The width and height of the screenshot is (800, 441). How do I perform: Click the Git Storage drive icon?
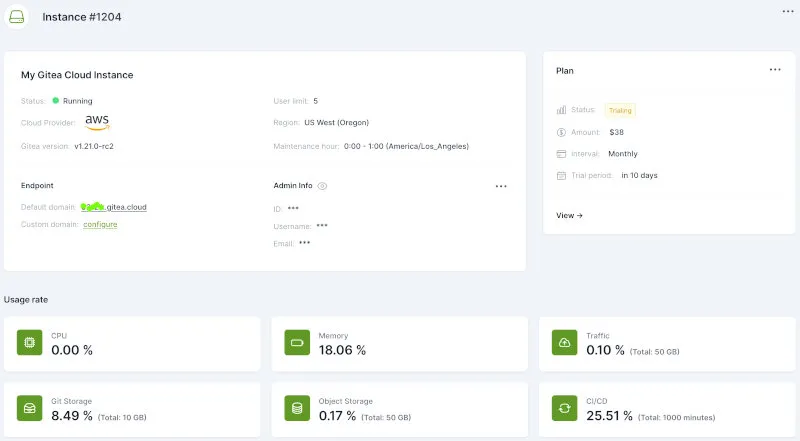tap(30, 408)
